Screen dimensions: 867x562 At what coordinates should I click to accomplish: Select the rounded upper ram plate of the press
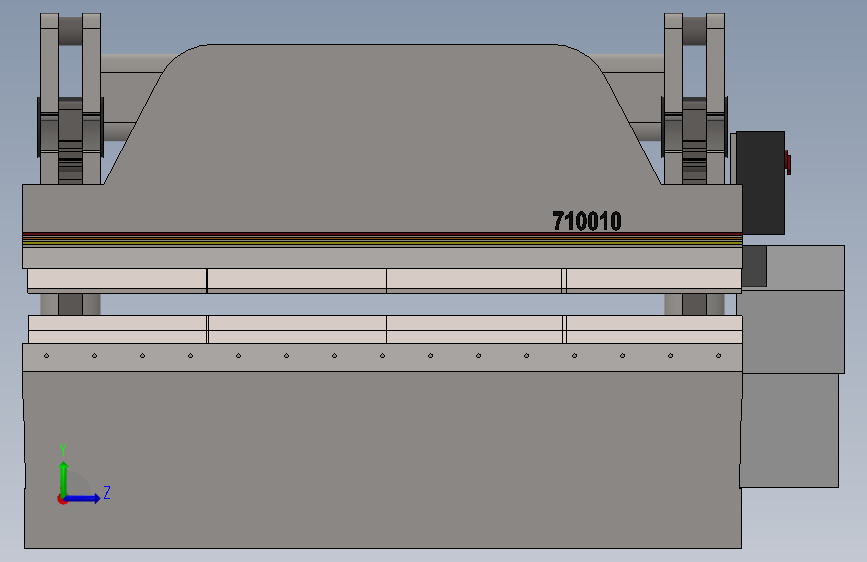pyautogui.click(x=382, y=138)
